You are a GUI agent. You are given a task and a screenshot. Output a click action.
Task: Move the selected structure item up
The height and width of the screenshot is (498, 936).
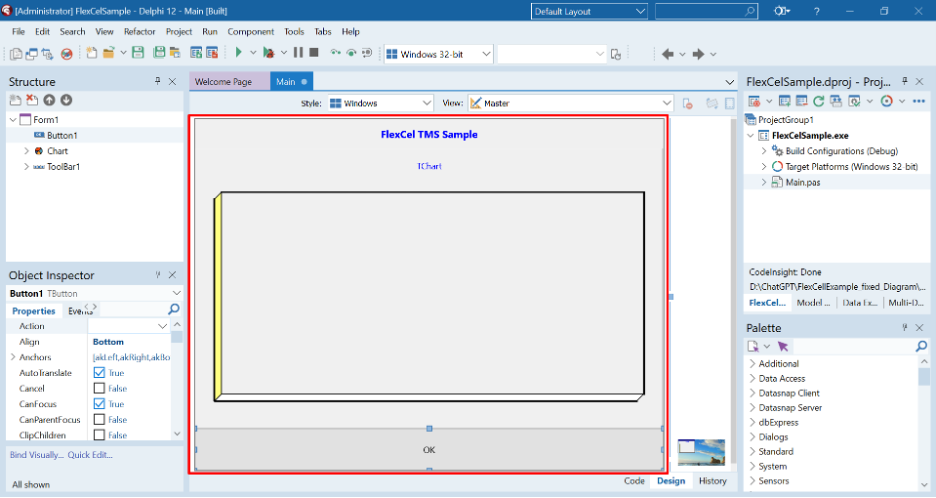point(49,100)
